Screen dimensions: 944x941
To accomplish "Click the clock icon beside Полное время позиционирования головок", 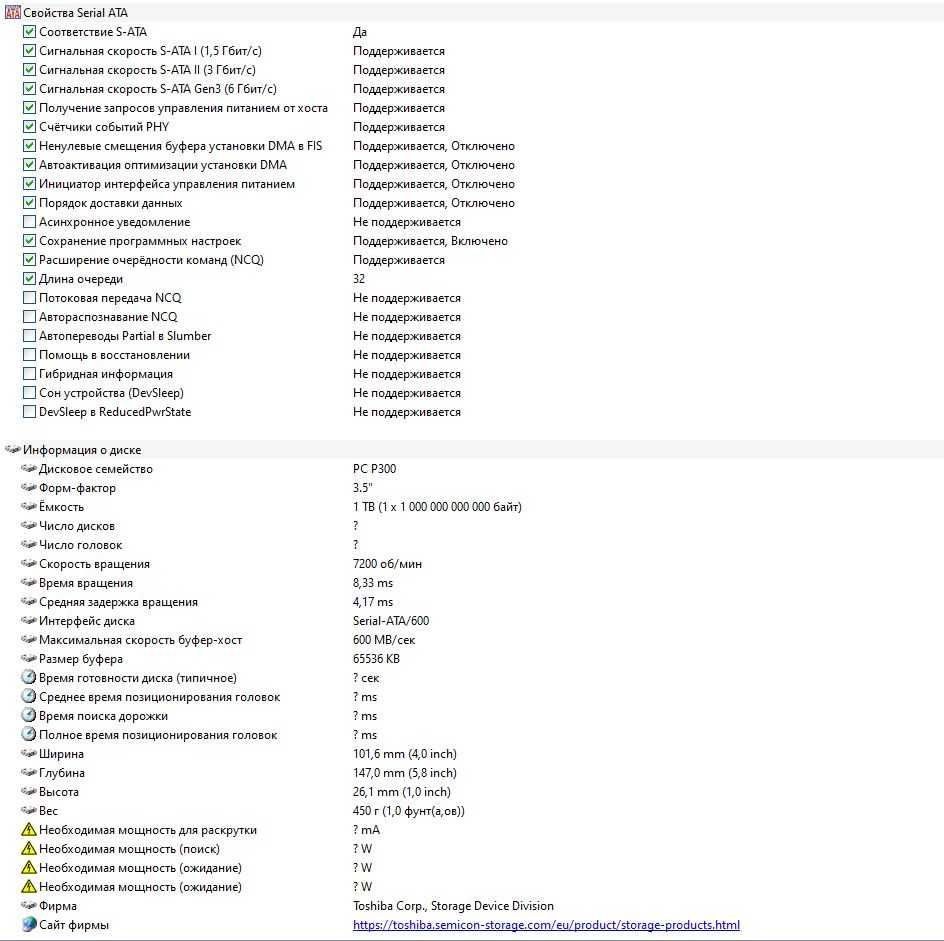I will [x=28, y=734].
